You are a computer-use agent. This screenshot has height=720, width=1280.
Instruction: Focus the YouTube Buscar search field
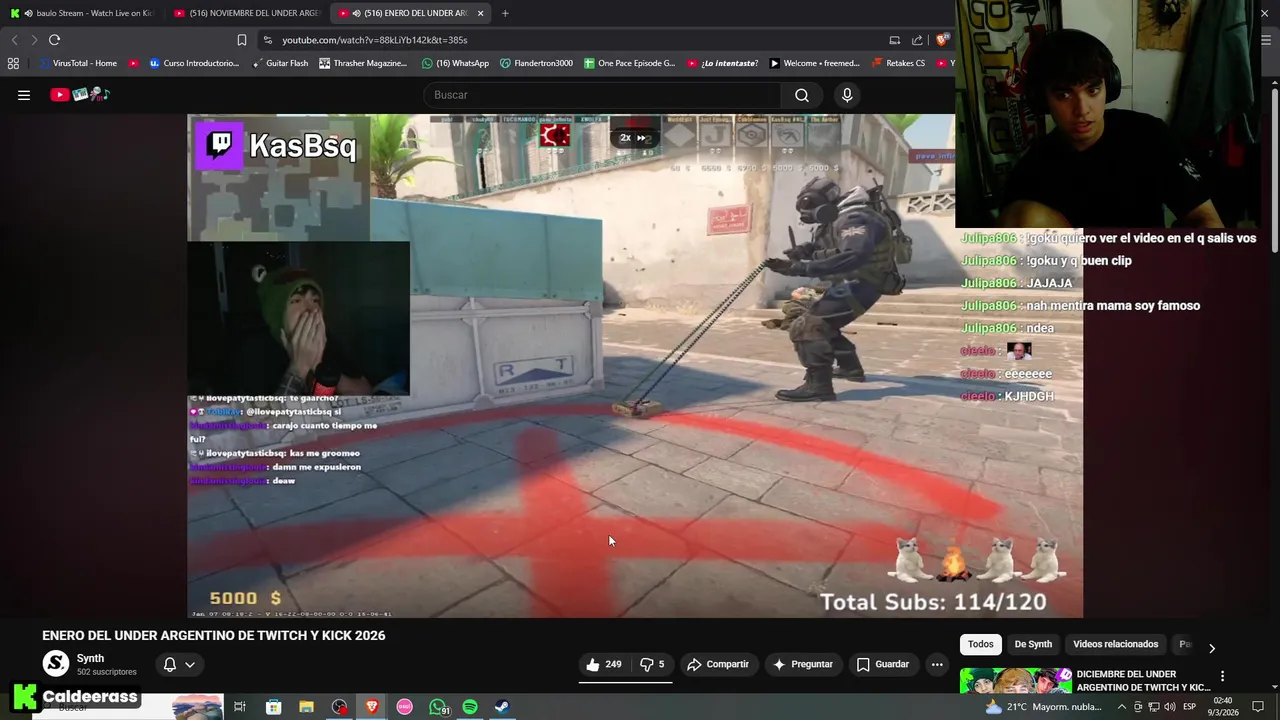602,95
